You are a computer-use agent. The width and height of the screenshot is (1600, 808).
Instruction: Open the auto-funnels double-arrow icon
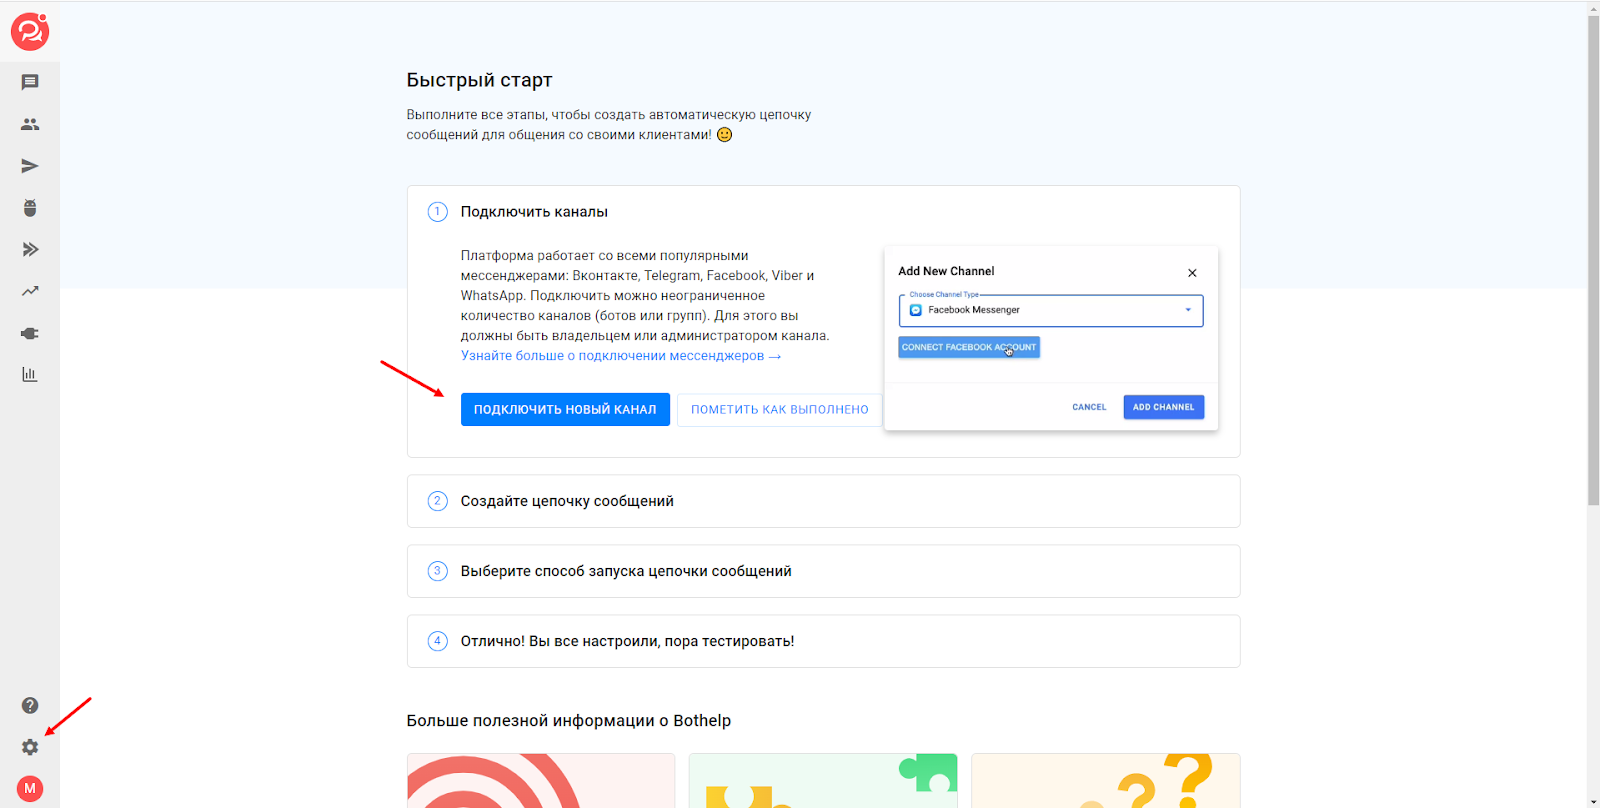pyautogui.click(x=30, y=250)
